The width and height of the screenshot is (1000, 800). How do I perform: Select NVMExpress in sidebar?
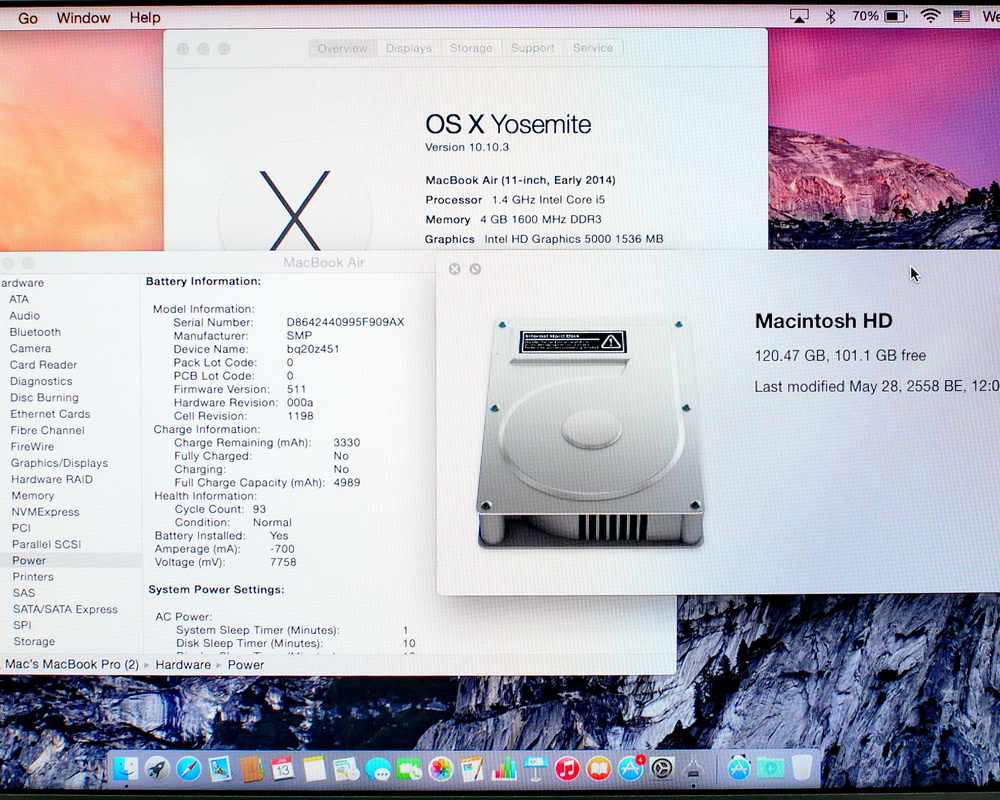45,512
